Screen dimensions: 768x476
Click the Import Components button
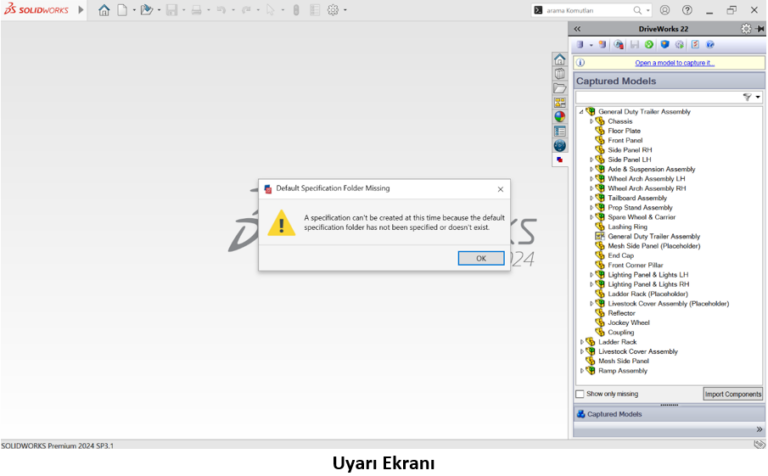pos(732,394)
